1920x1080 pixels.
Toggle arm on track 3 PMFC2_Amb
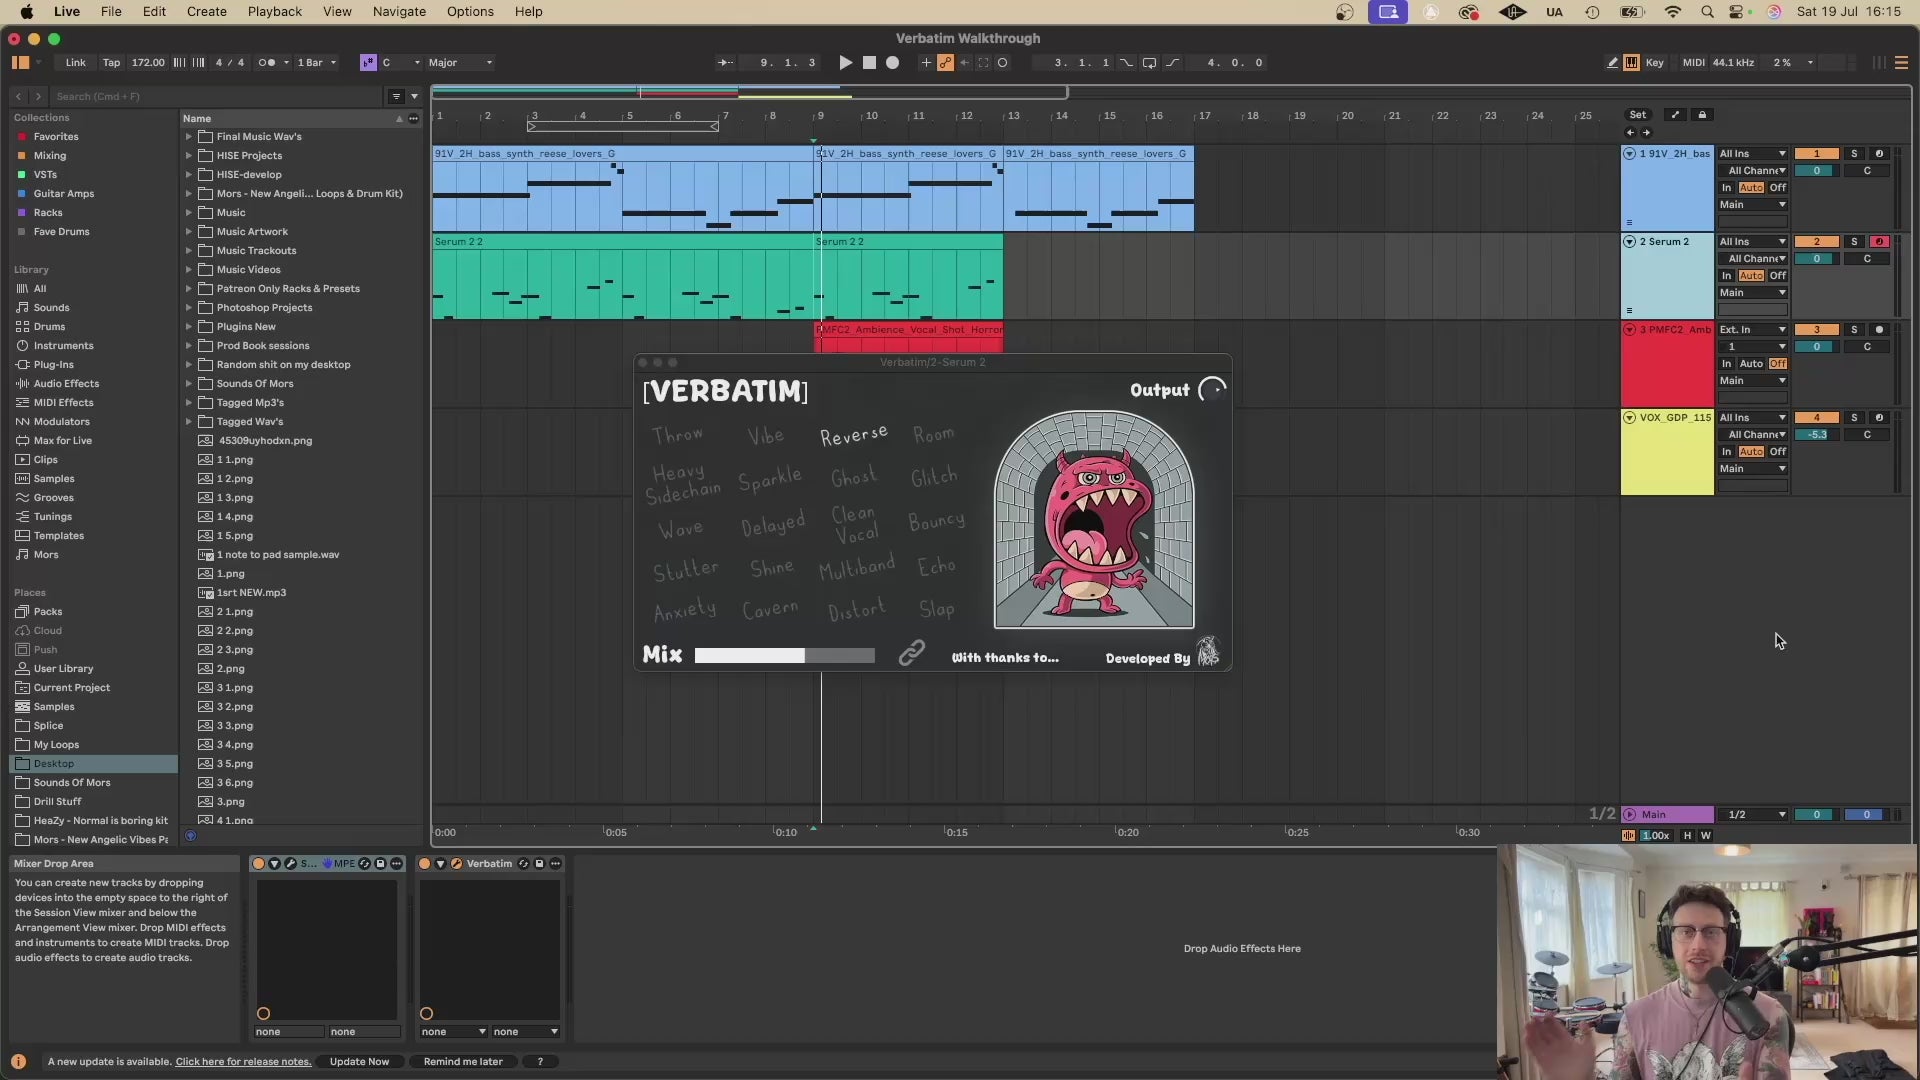pos(1879,330)
